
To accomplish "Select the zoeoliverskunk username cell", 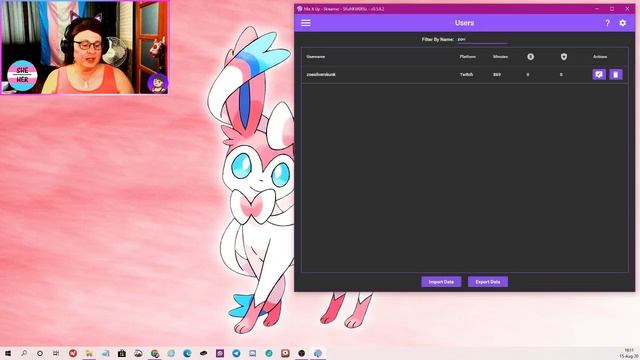I will pyautogui.click(x=321, y=75).
